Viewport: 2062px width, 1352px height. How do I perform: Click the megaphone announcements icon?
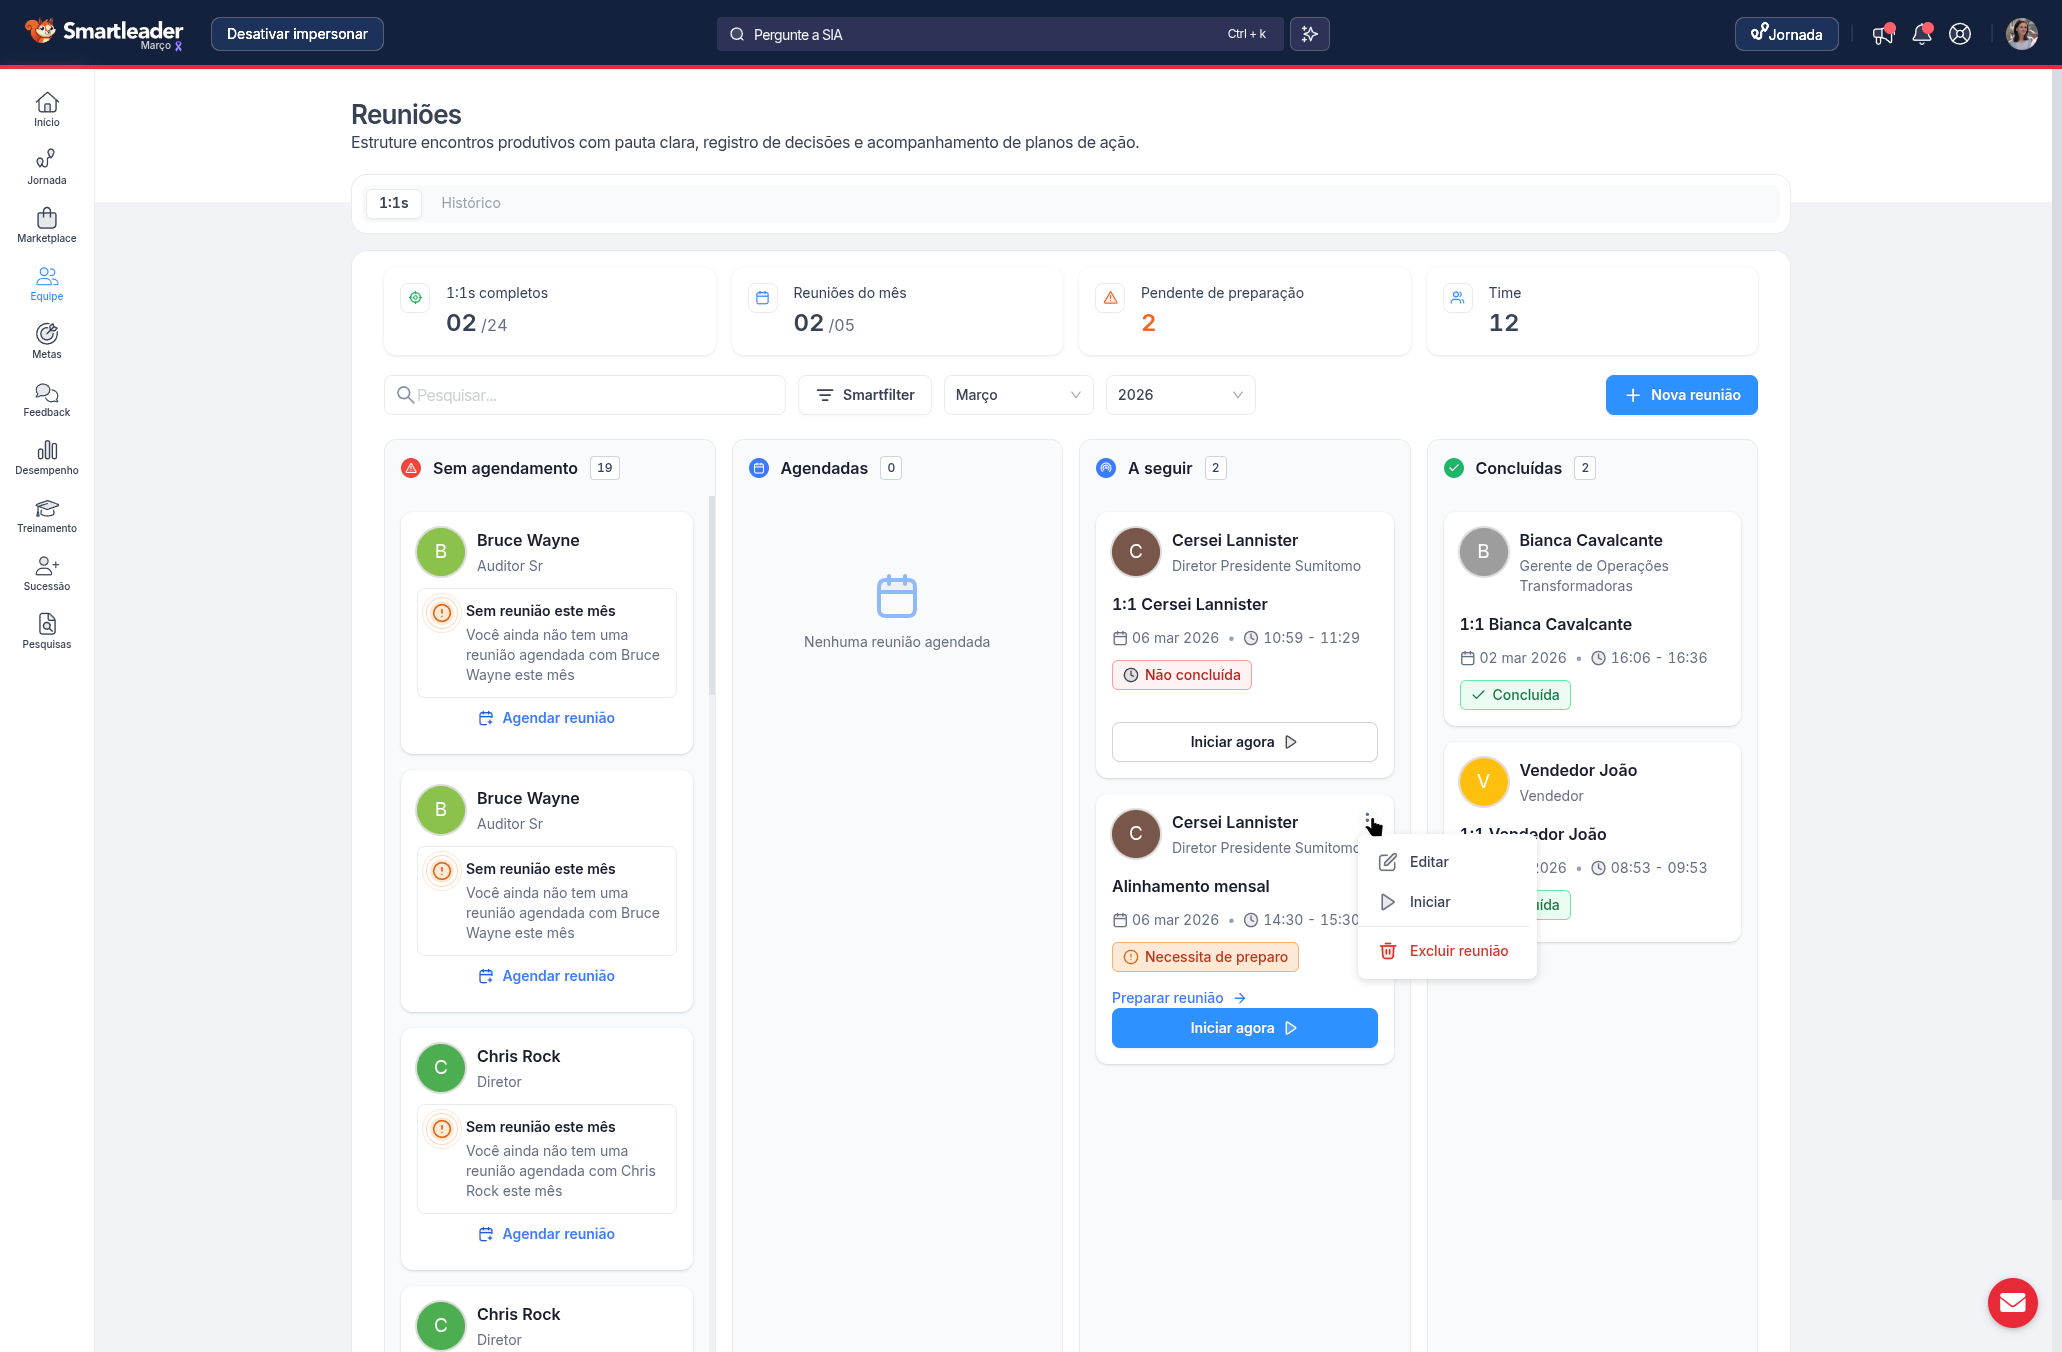pyautogui.click(x=1883, y=34)
